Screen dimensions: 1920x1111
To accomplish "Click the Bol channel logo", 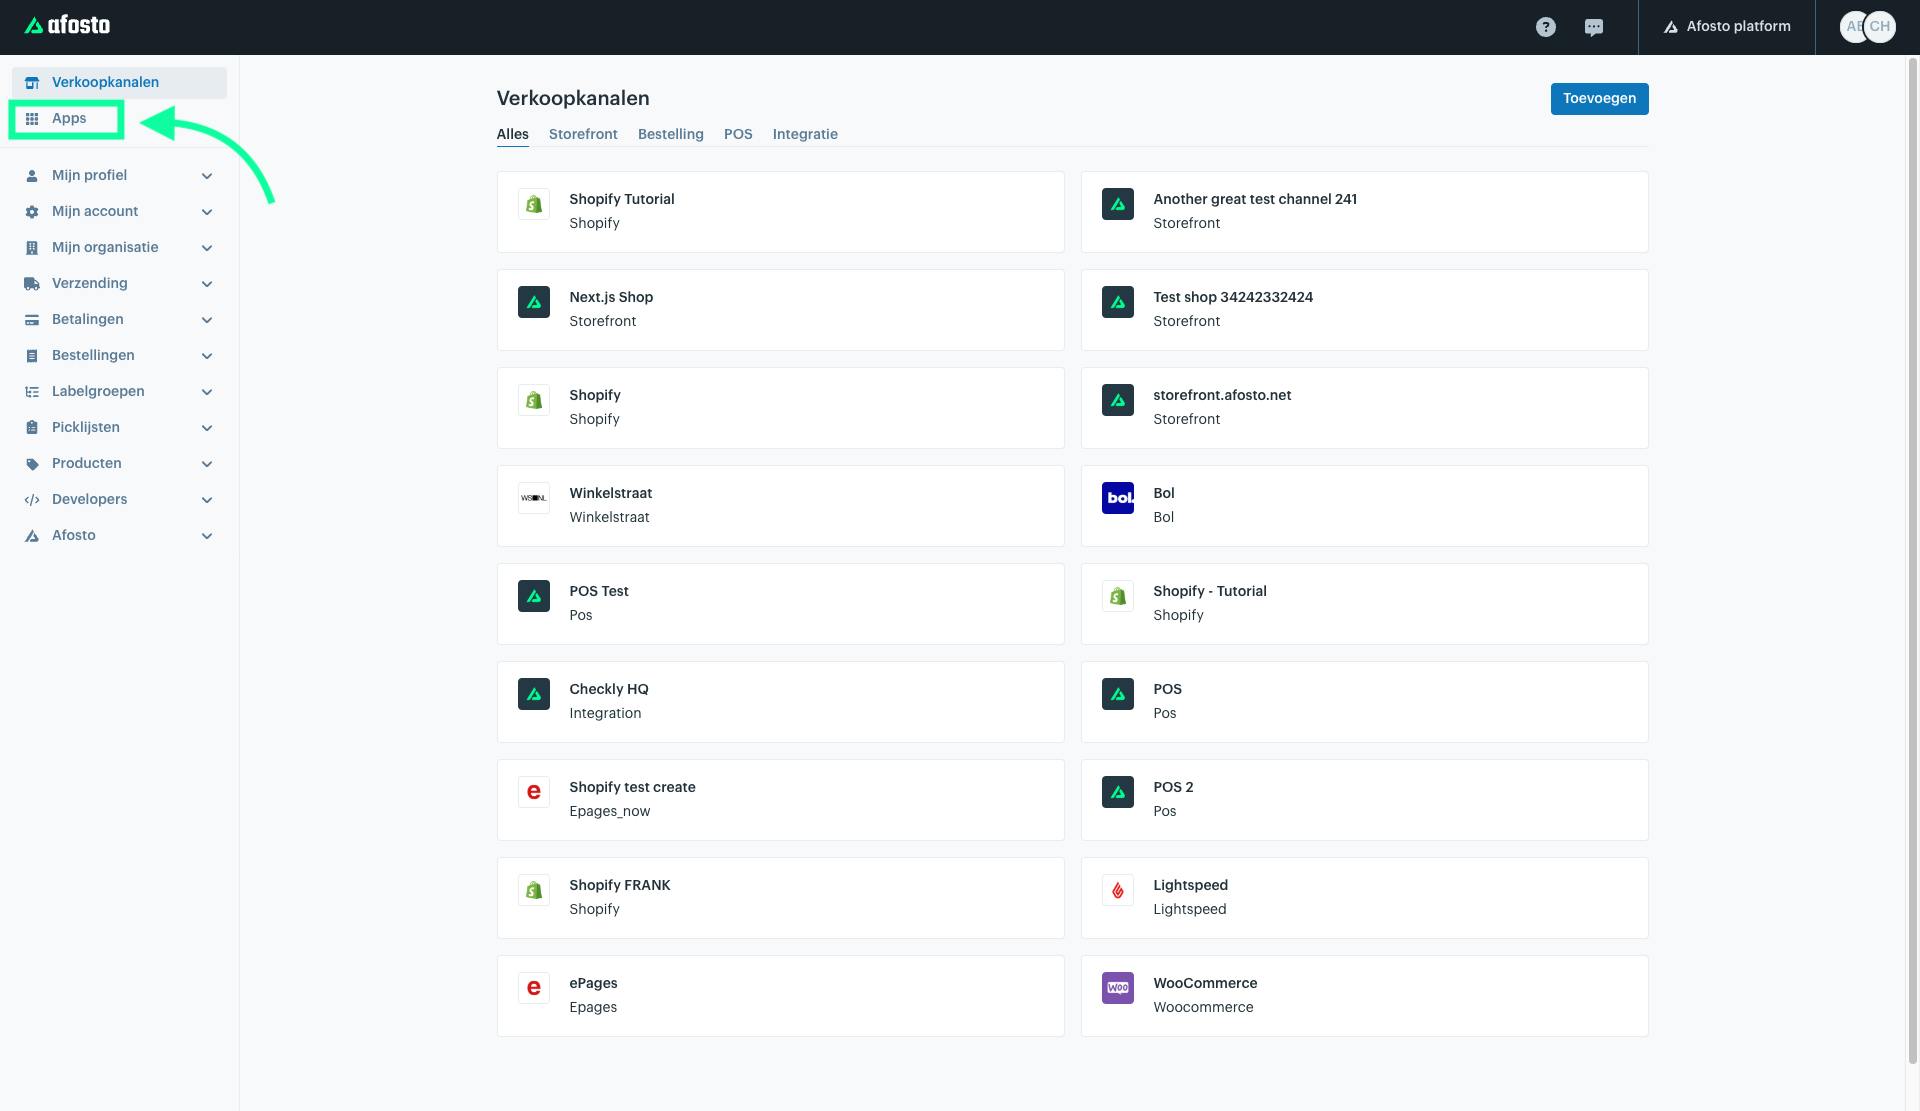I will 1118,498.
